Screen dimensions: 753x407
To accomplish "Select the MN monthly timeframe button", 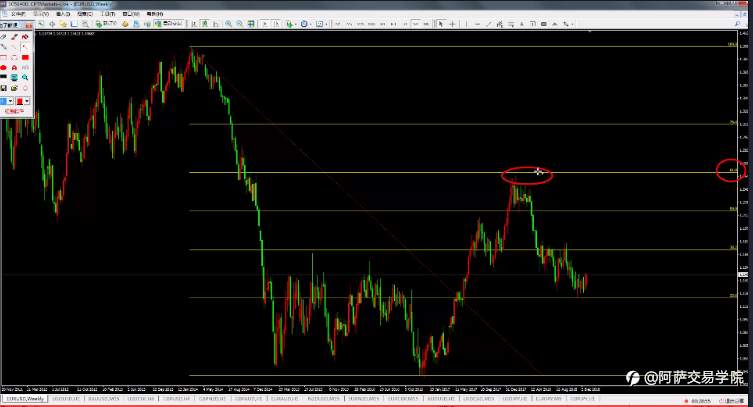I will [426, 24].
